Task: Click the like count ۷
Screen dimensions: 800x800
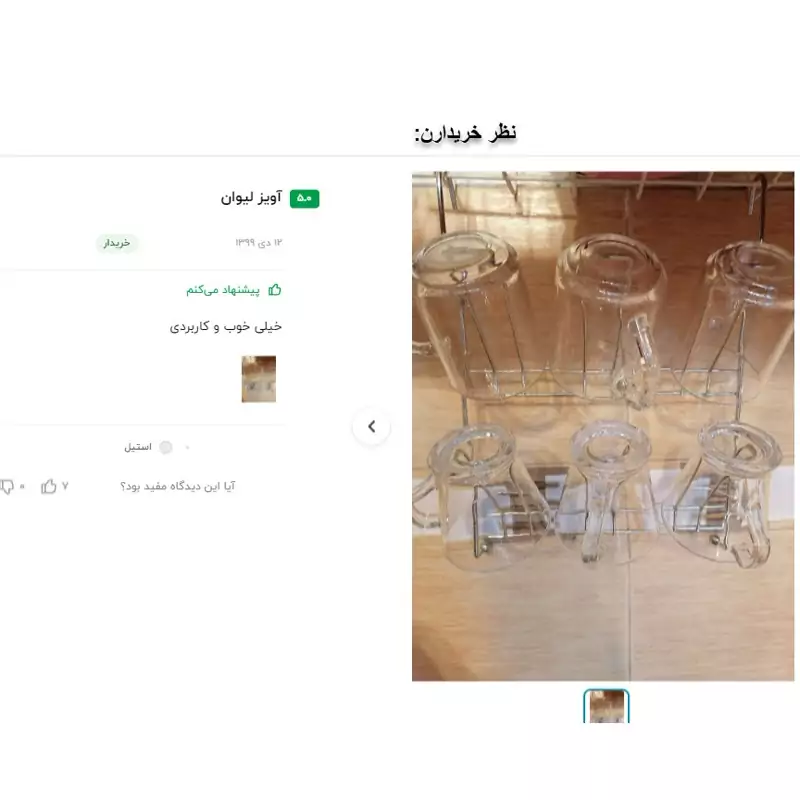Action: (65, 486)
